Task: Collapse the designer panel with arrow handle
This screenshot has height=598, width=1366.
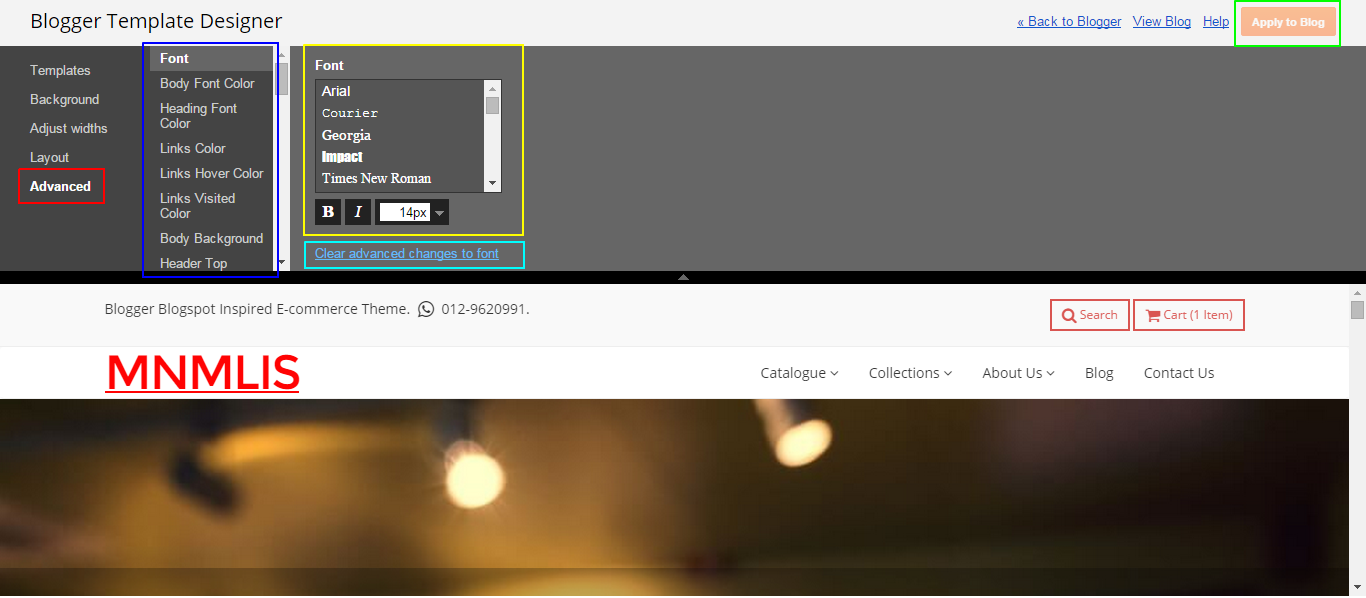Action: coord(683,277)
